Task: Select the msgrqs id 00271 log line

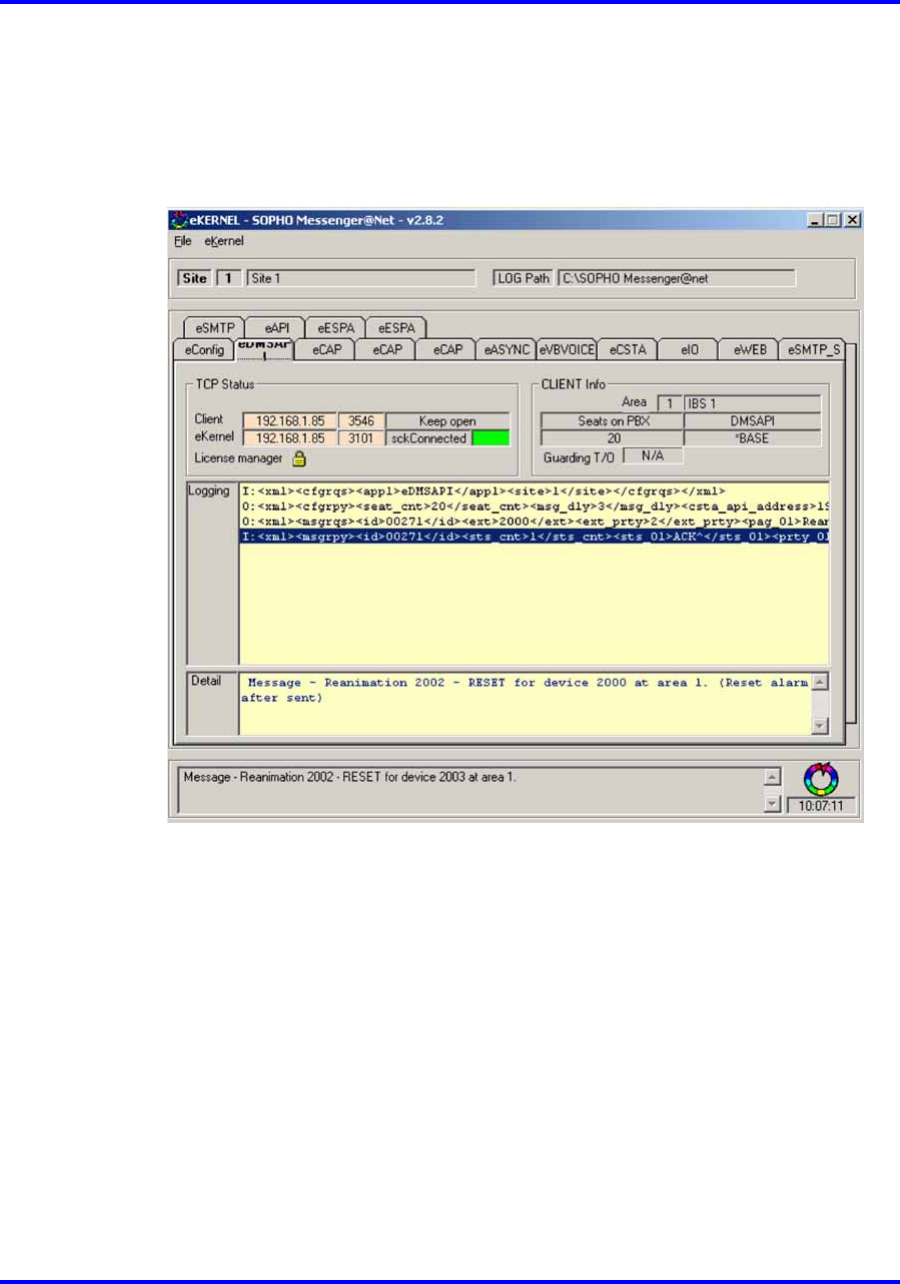Action: pyautogui.click(x=534, y=522)
